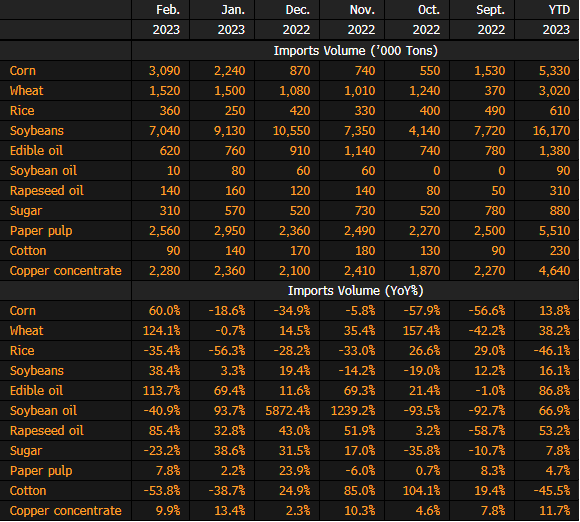Select Soybeans YTD value 16,170

(x=552, y=131)
